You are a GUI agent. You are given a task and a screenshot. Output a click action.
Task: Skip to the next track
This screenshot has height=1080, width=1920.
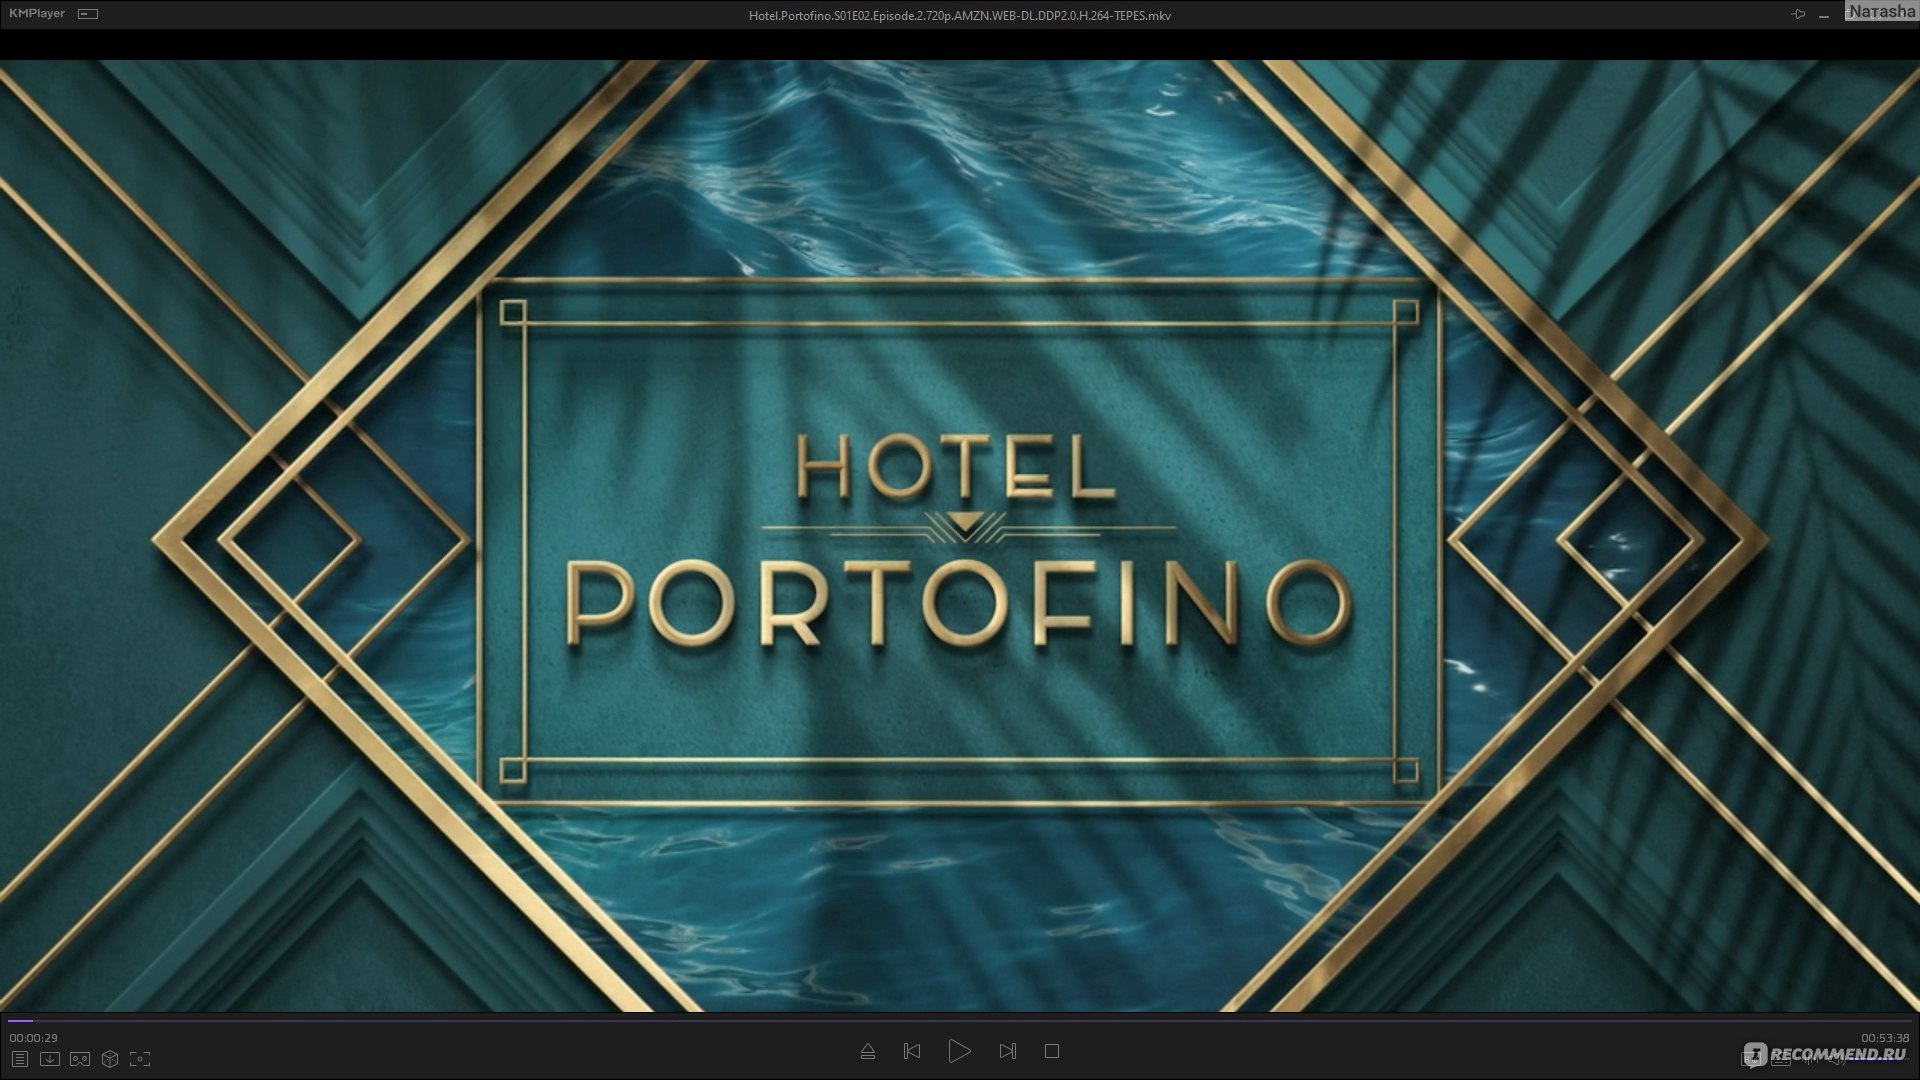pyautogui.click(x=1007, y=1051)
